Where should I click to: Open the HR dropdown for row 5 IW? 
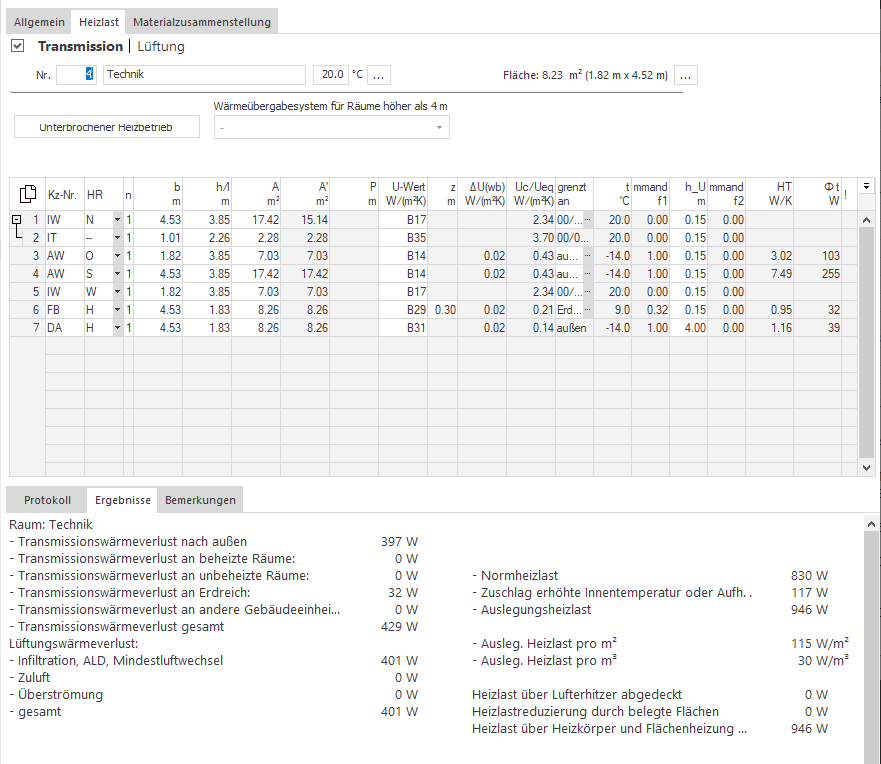click(117, 292)
